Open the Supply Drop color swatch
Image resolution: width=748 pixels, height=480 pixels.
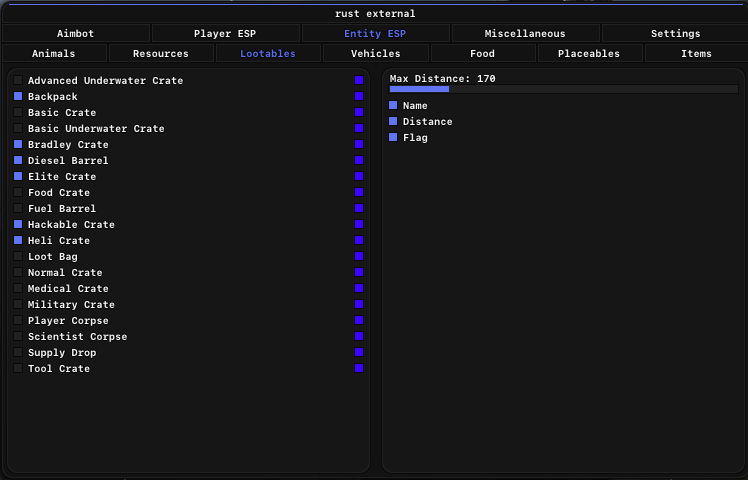tap(359, 352)
